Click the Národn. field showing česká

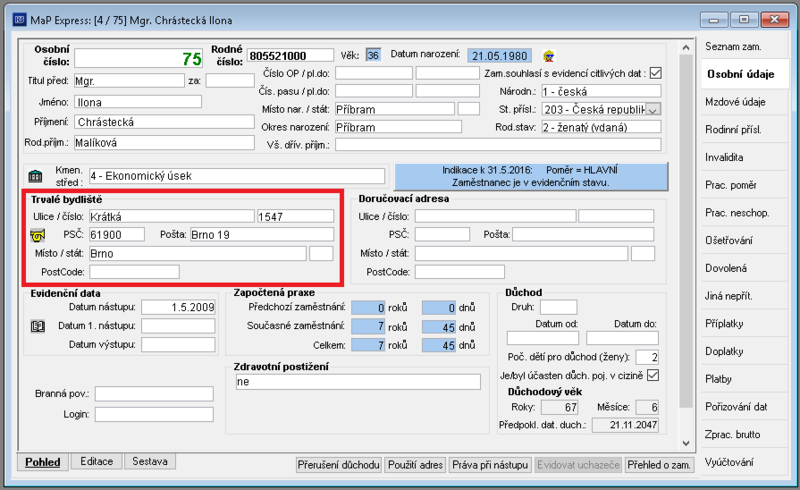(x=601, y=91)
